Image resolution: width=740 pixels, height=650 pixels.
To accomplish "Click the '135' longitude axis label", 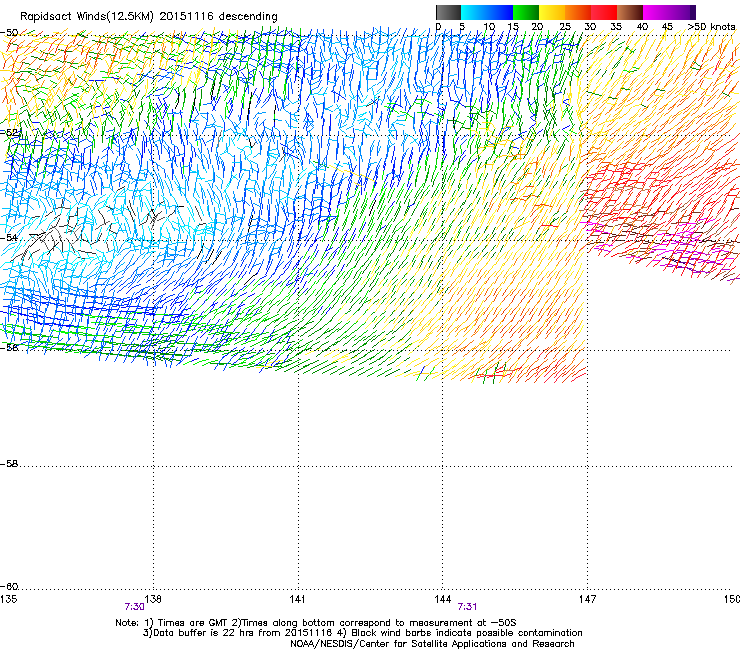I will point(9,599).
